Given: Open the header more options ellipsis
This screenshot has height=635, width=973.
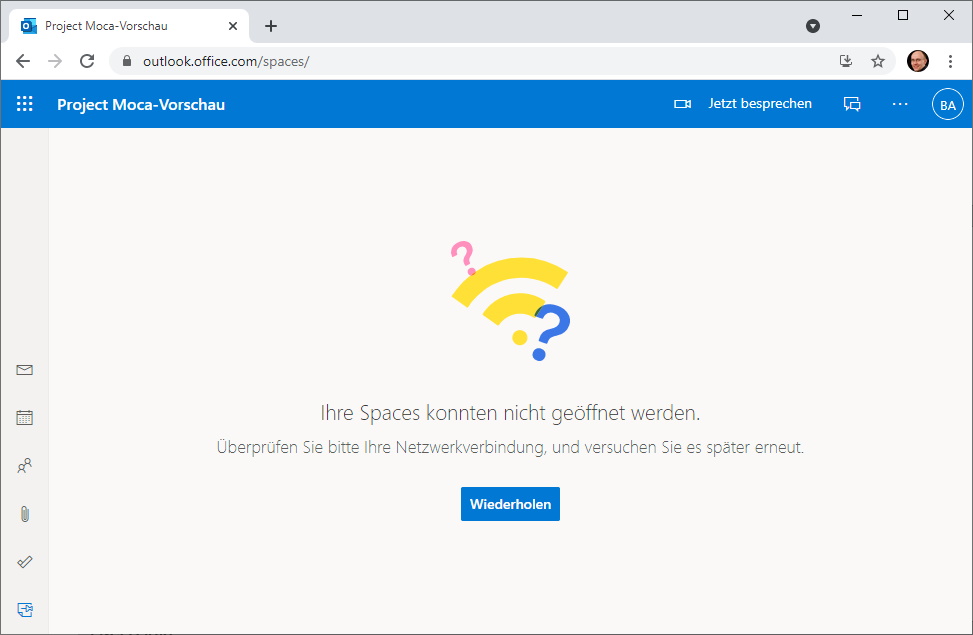Looking at the screenshot, I should tap(900, 104).
